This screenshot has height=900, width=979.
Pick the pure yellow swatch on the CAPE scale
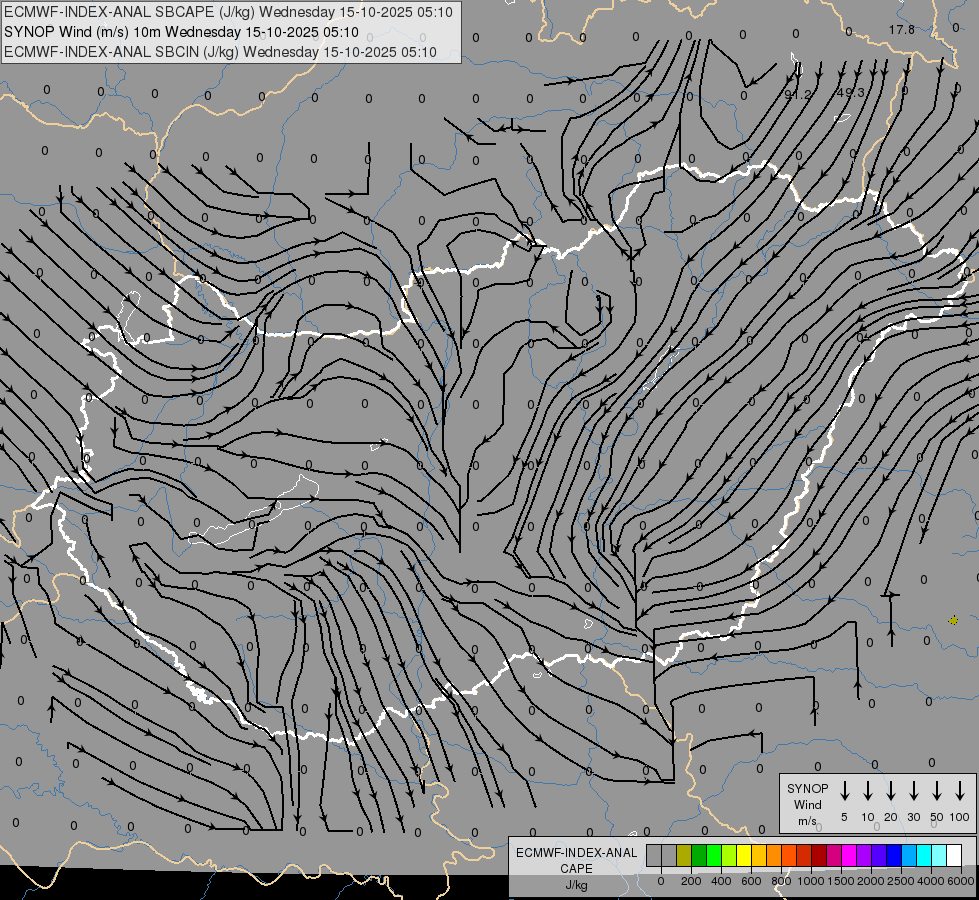coord(744,855)
